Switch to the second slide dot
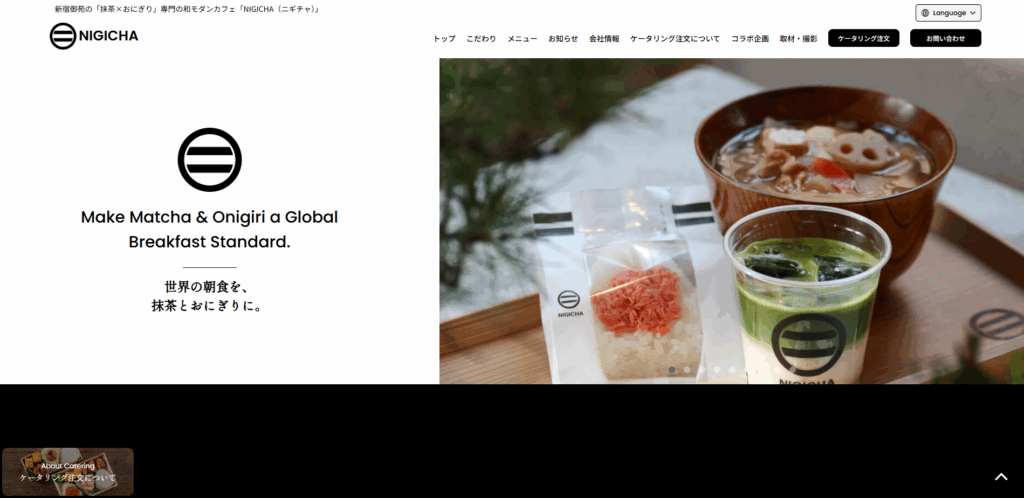This screenshot has width=1024, height=498. (x=686, y=369)
